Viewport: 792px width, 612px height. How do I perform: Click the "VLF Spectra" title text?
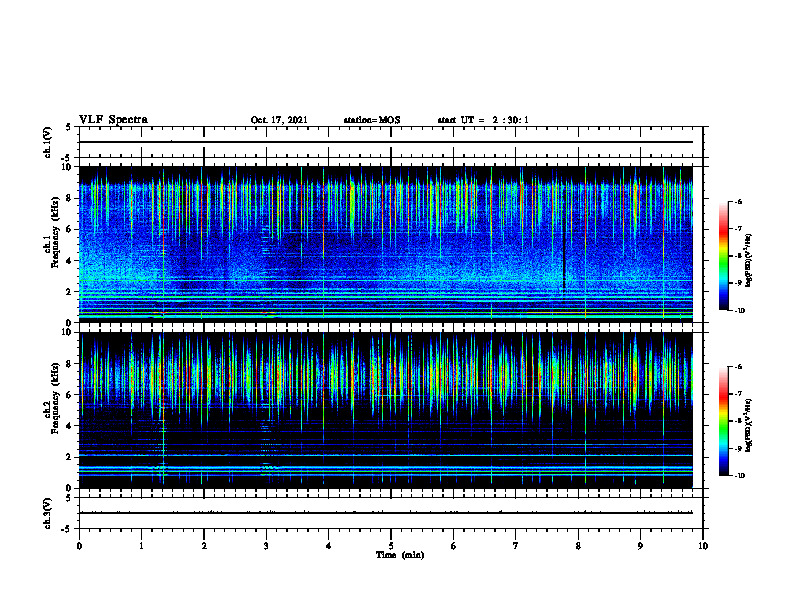point(113,120)
